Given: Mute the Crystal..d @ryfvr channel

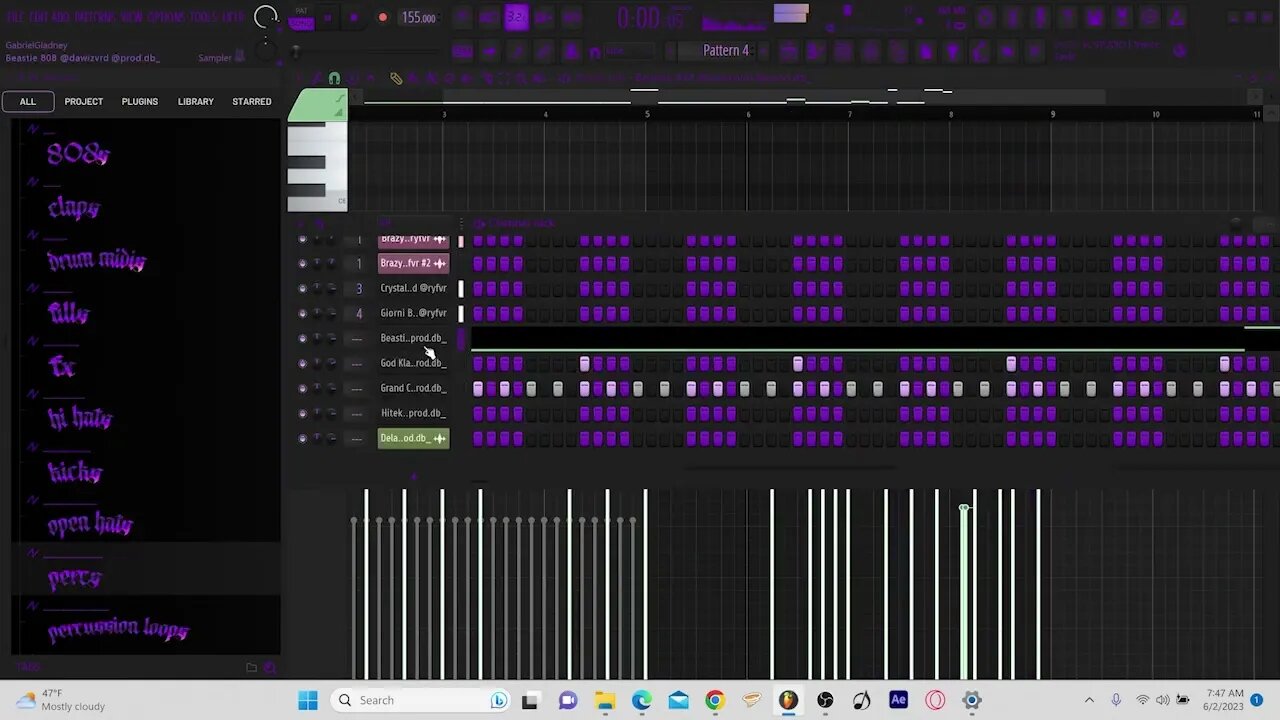Looking at the screenshot, I should [x=302, y=288].
